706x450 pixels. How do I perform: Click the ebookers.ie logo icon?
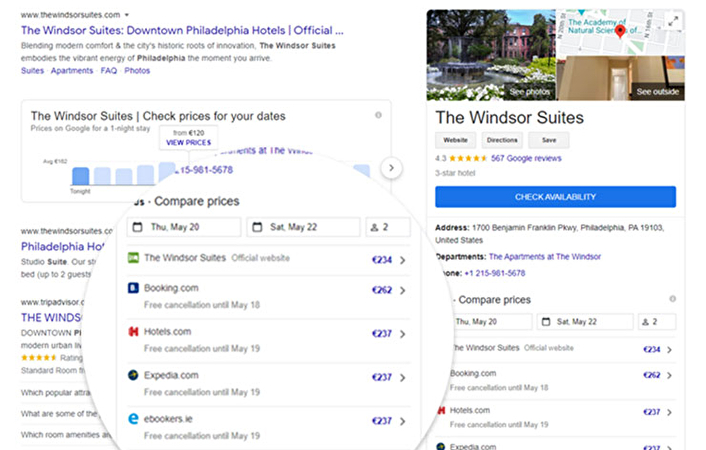(x=133, y=419)
